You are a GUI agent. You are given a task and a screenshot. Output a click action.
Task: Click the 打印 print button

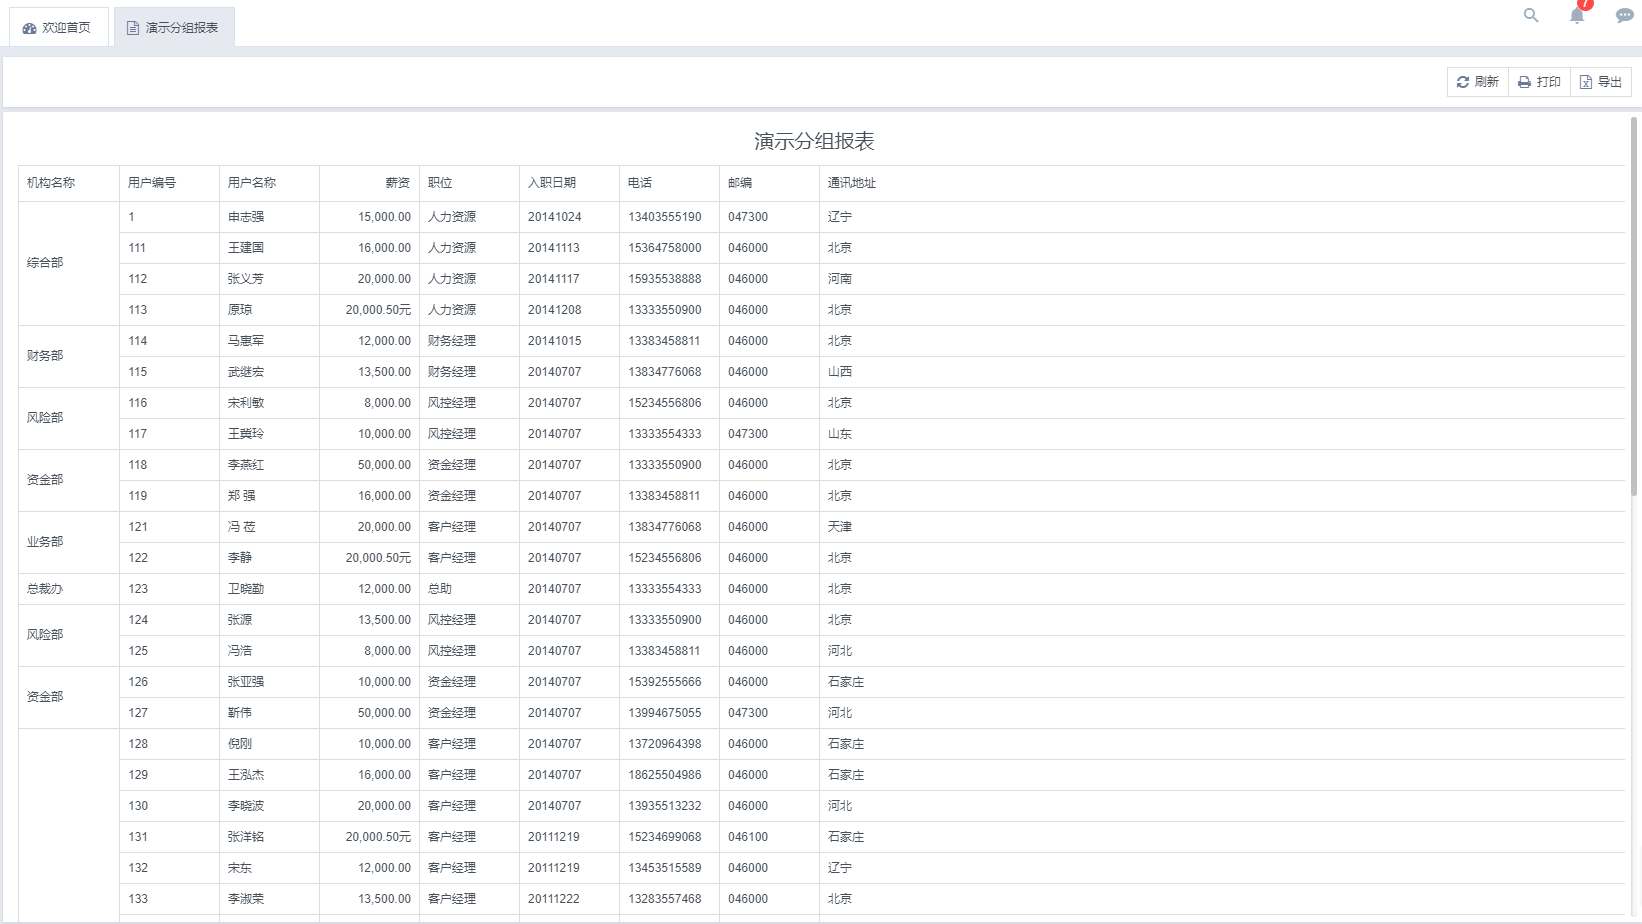point(1539,82)
